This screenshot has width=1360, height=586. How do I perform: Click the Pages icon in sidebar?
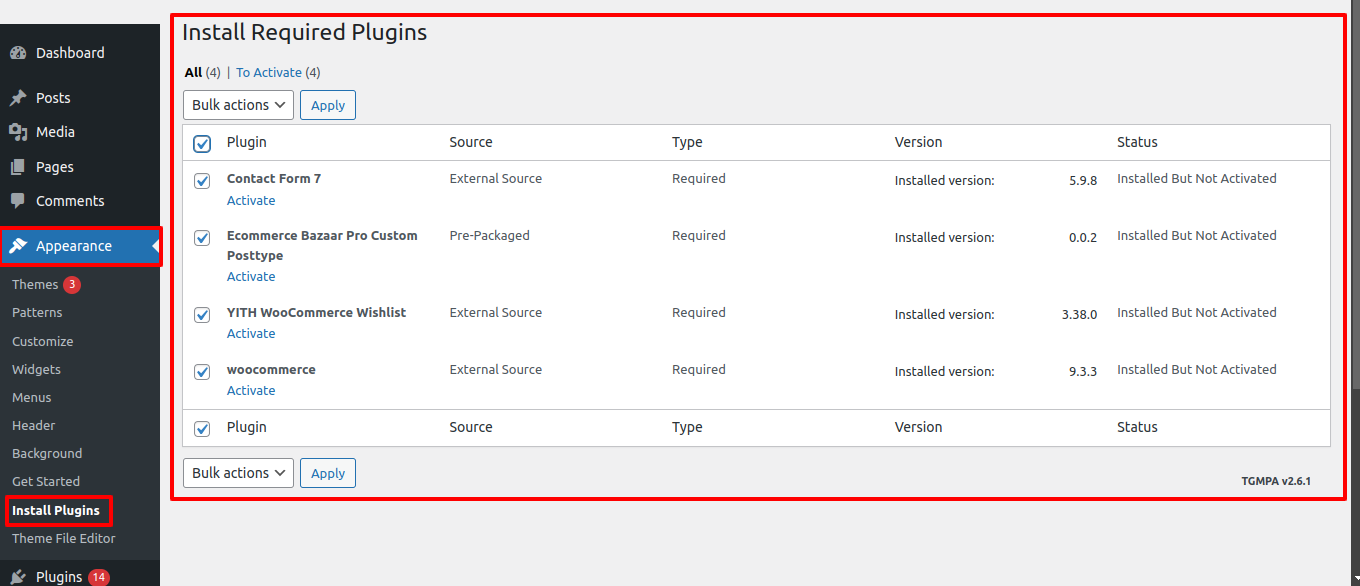[18, 167]
